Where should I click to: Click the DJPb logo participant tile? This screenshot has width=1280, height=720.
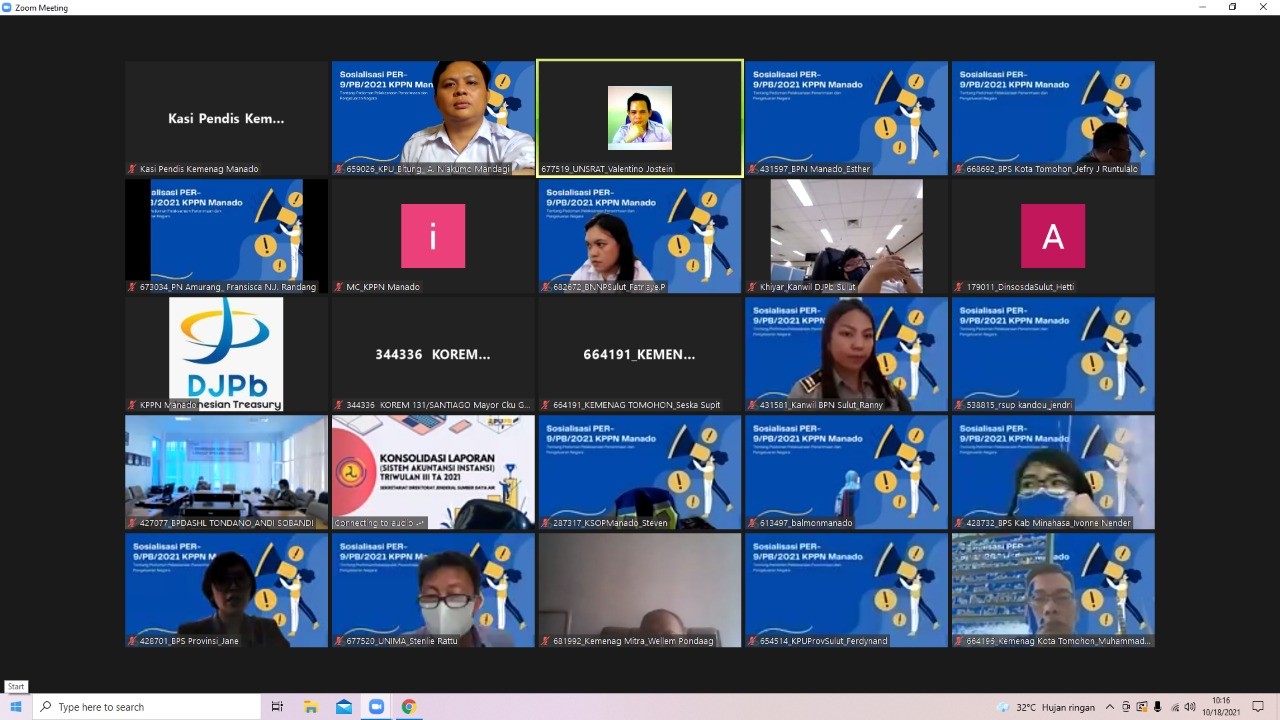(x=226, y=354)
